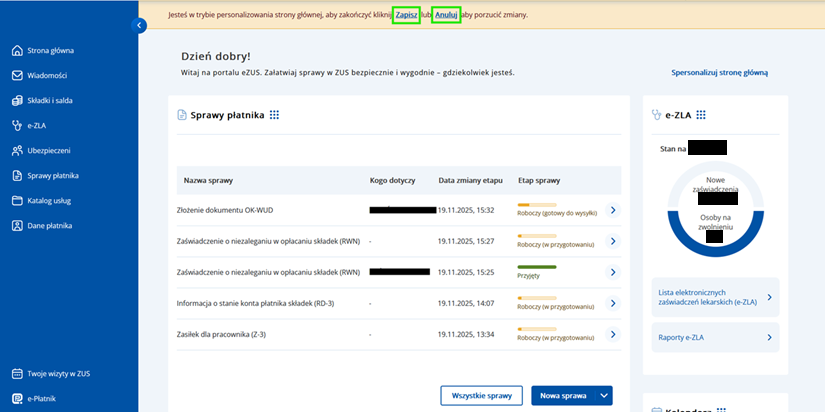Click Anuluj to discard changes
825x412 pixels.
coord(446,16)
